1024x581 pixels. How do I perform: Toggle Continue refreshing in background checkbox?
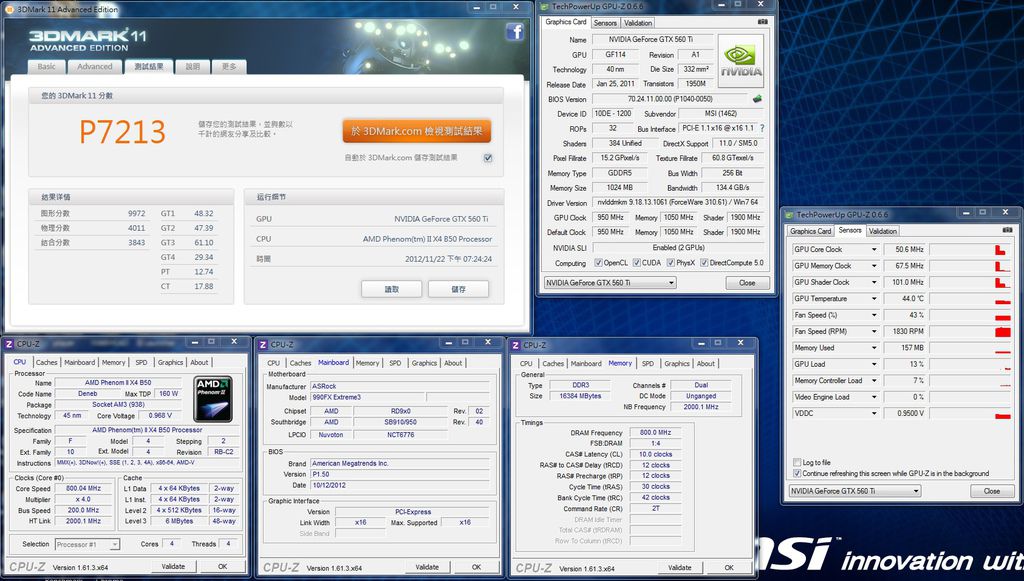pyautogui.click(x=797, y=473)
